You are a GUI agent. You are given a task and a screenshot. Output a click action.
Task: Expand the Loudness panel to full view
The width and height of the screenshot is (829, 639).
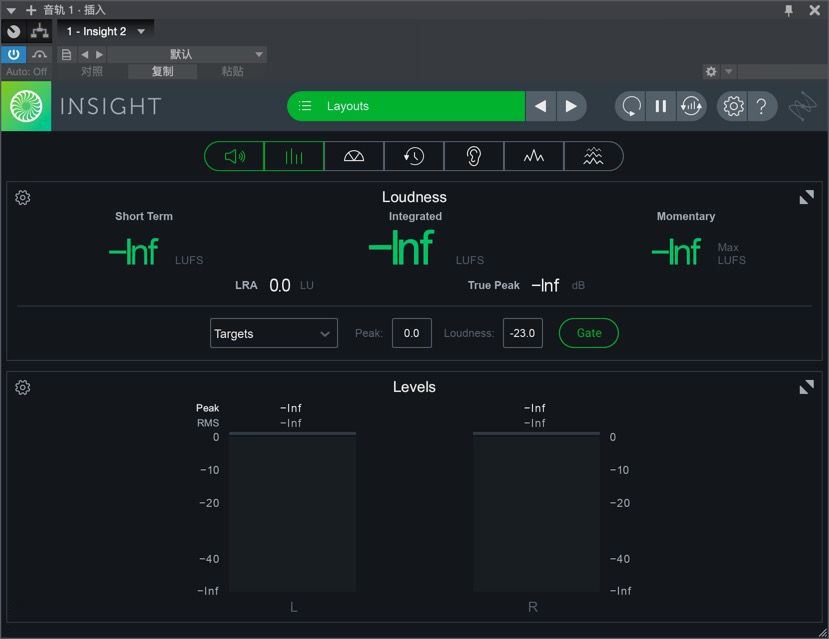(806, 197)
